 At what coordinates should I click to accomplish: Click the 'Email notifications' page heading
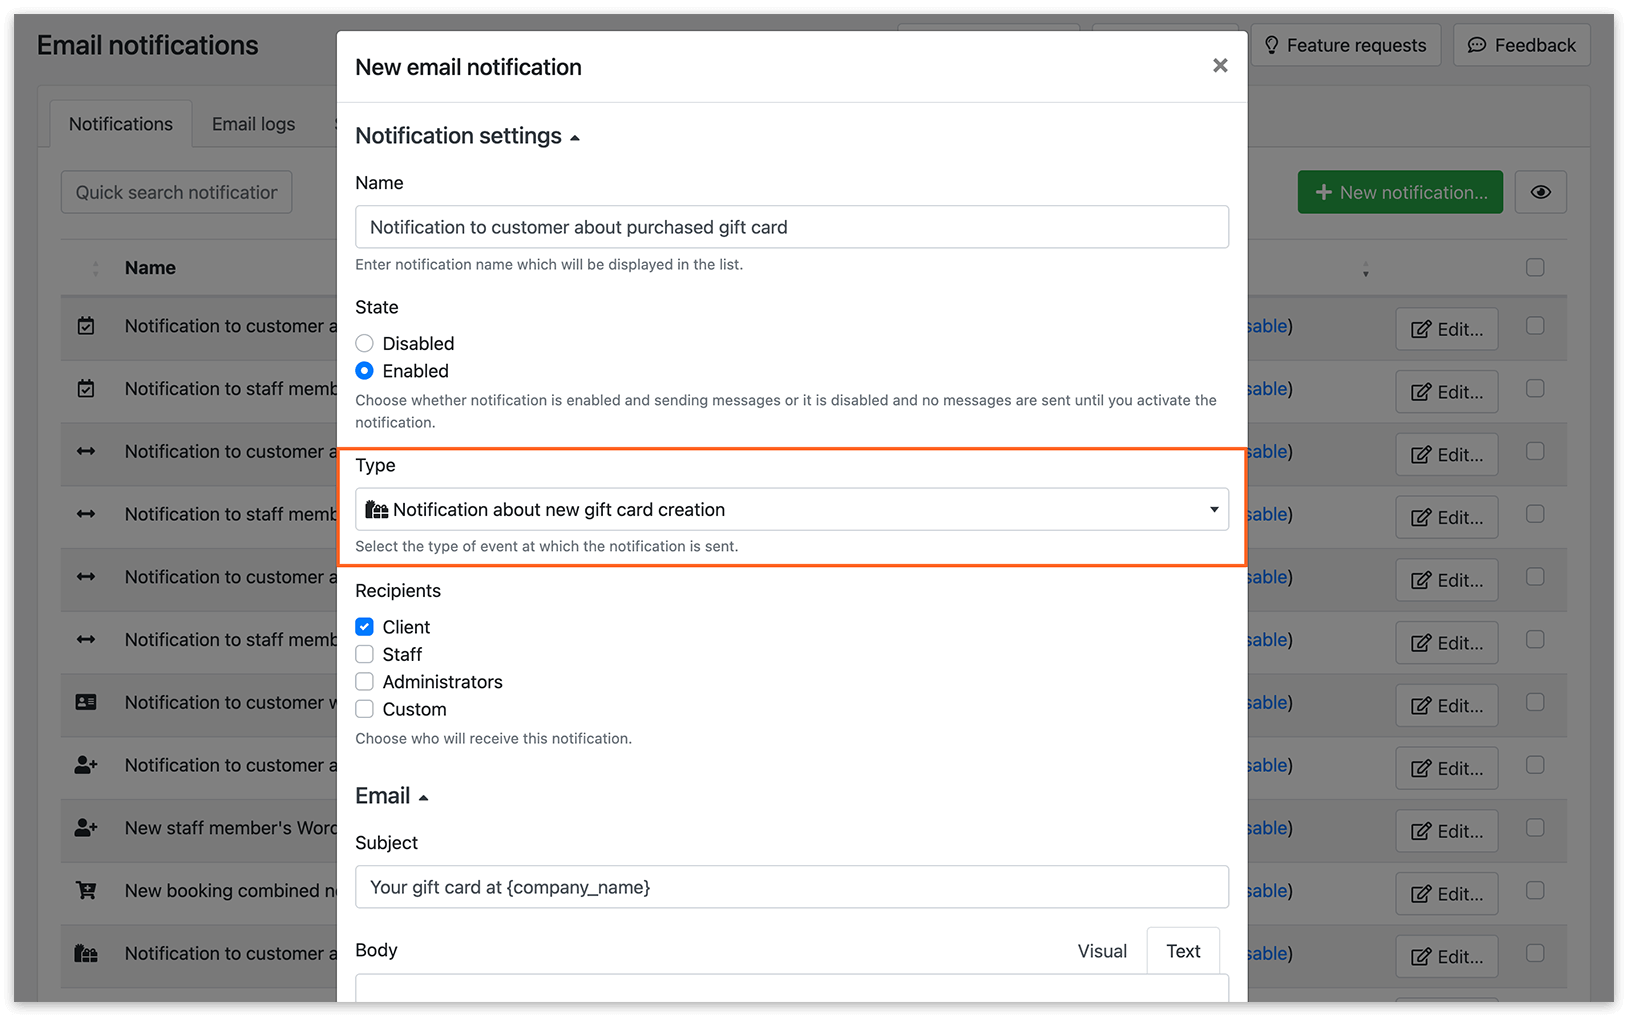pyautogui.click(x=148, y=45)
